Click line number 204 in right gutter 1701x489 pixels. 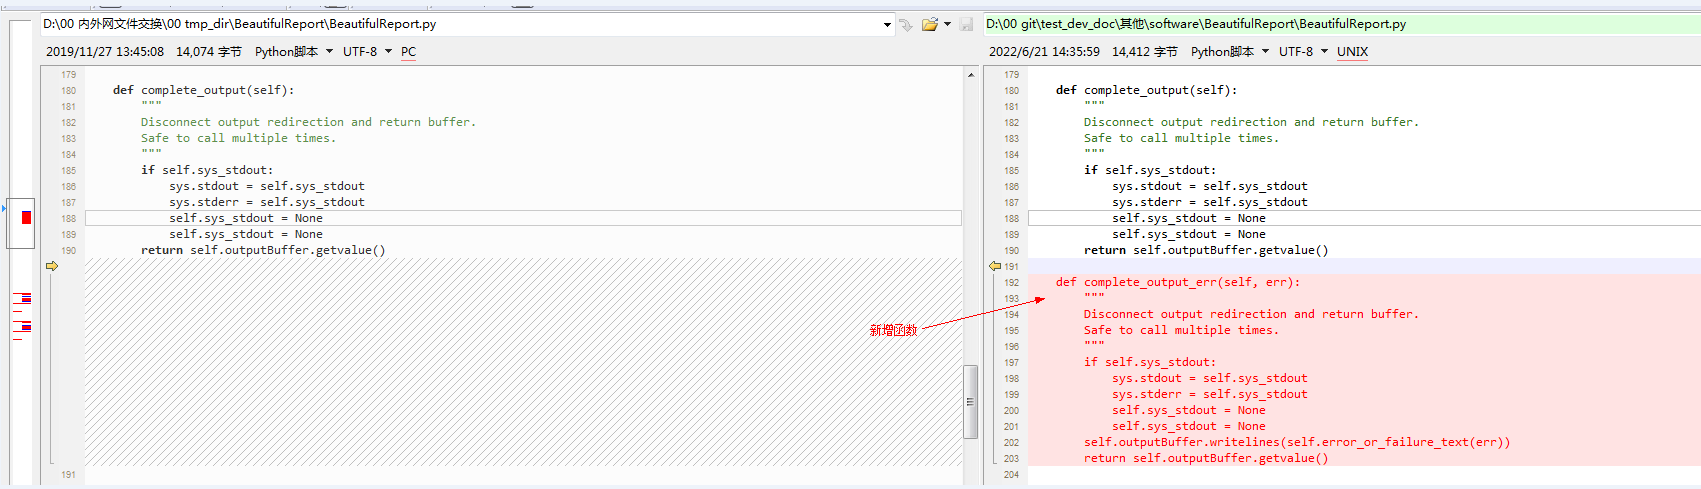point(1011,474)
